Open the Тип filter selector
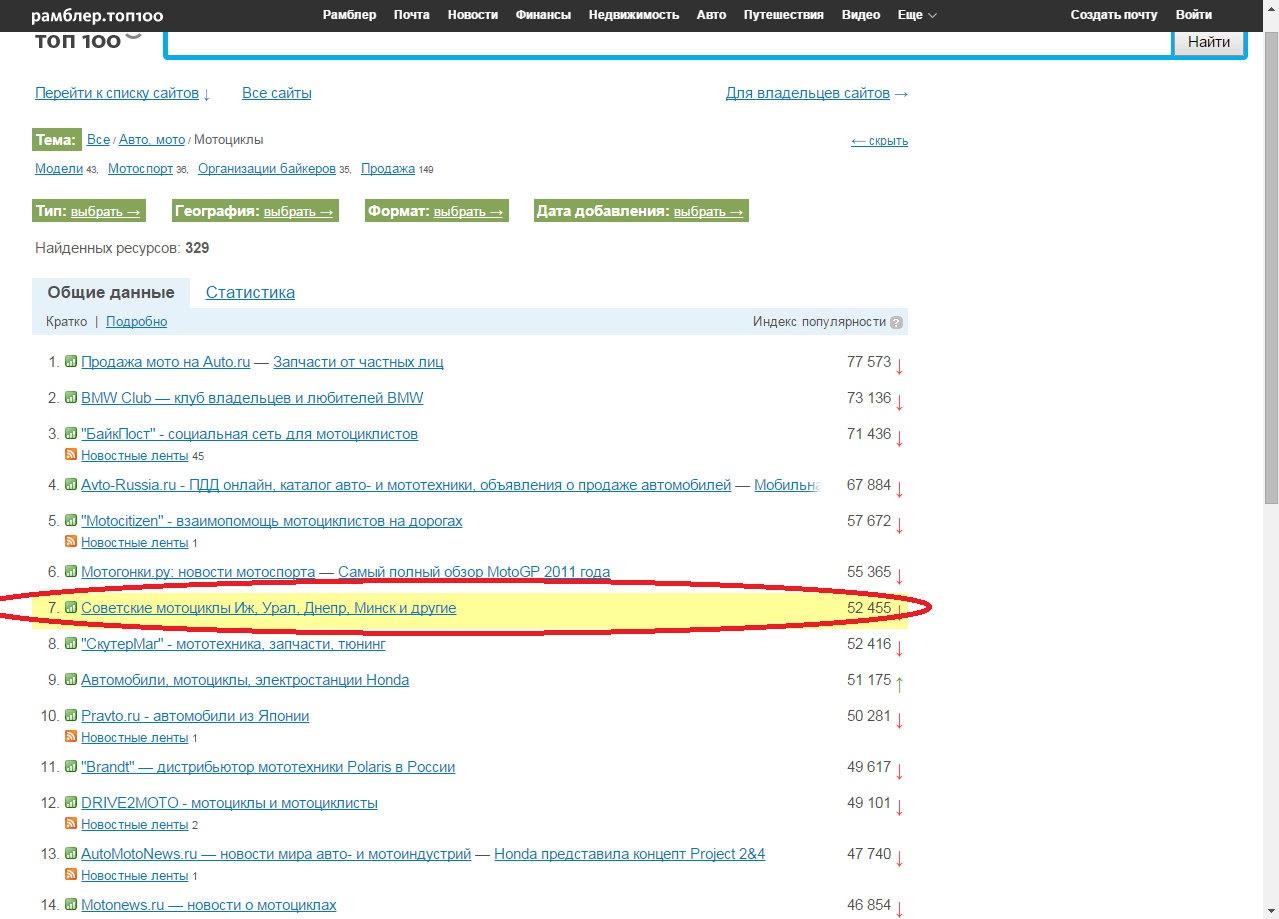This screenshot has width=1279, height=919. click(x=105, y=212)
